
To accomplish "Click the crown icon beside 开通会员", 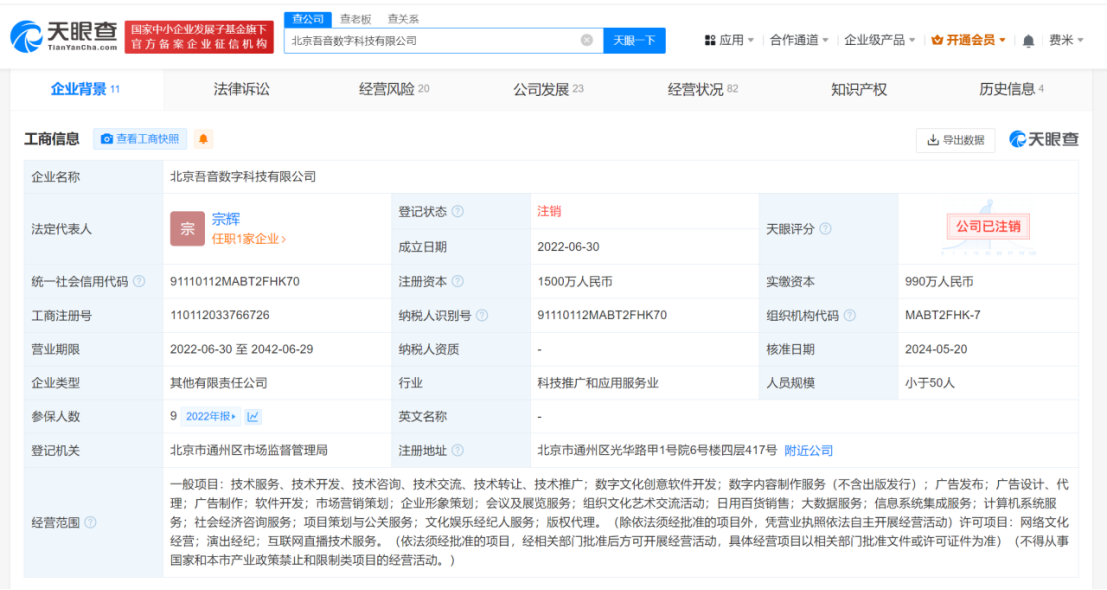I will click(936, 40).
